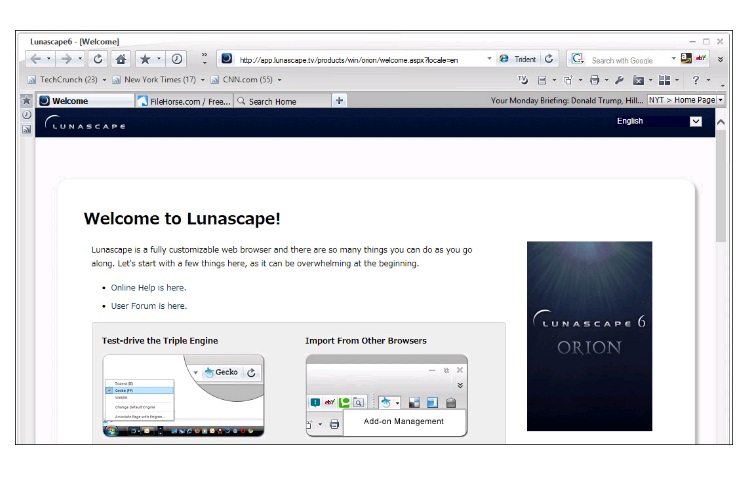Open the address bar URL dropdown arrow
The height and width of the screenshot is (480, 750).
[x=489, y=58]
